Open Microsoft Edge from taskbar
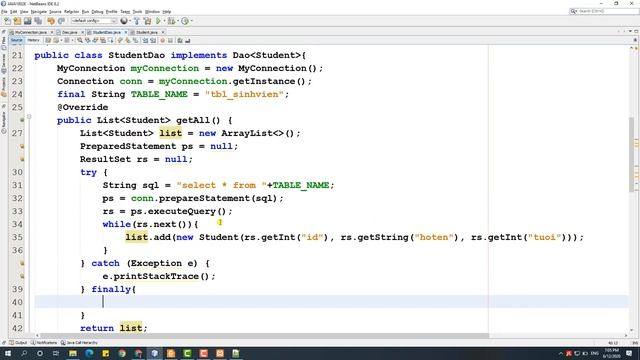Screen dimensions: 640x360 click(x=89, y=353)
